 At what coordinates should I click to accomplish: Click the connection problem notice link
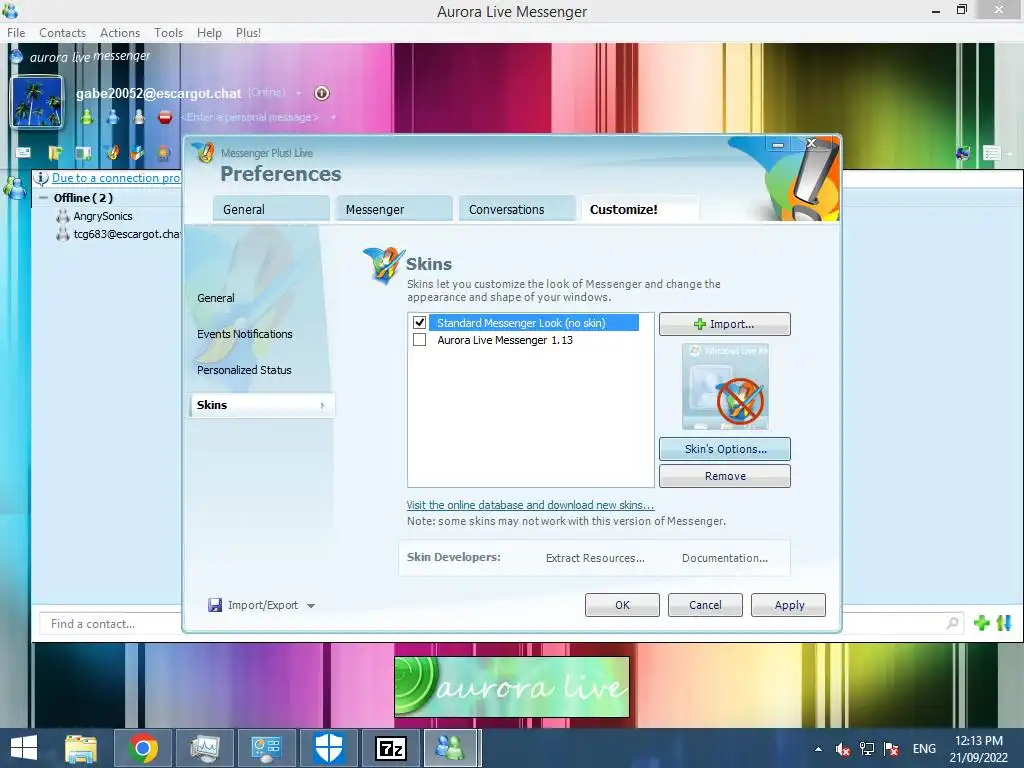click(116, 178)
